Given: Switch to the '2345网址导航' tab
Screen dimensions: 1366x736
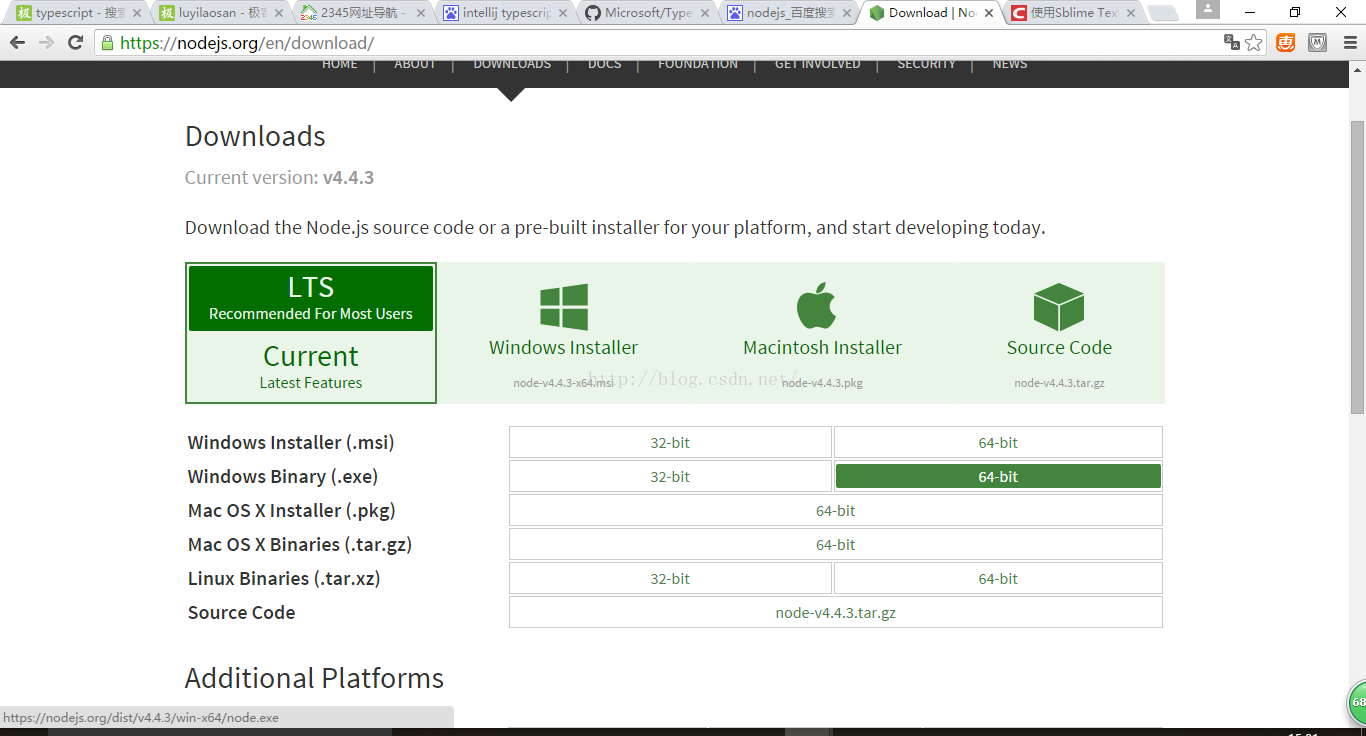Looking at the screenshot, I should (x=362, y=13).
